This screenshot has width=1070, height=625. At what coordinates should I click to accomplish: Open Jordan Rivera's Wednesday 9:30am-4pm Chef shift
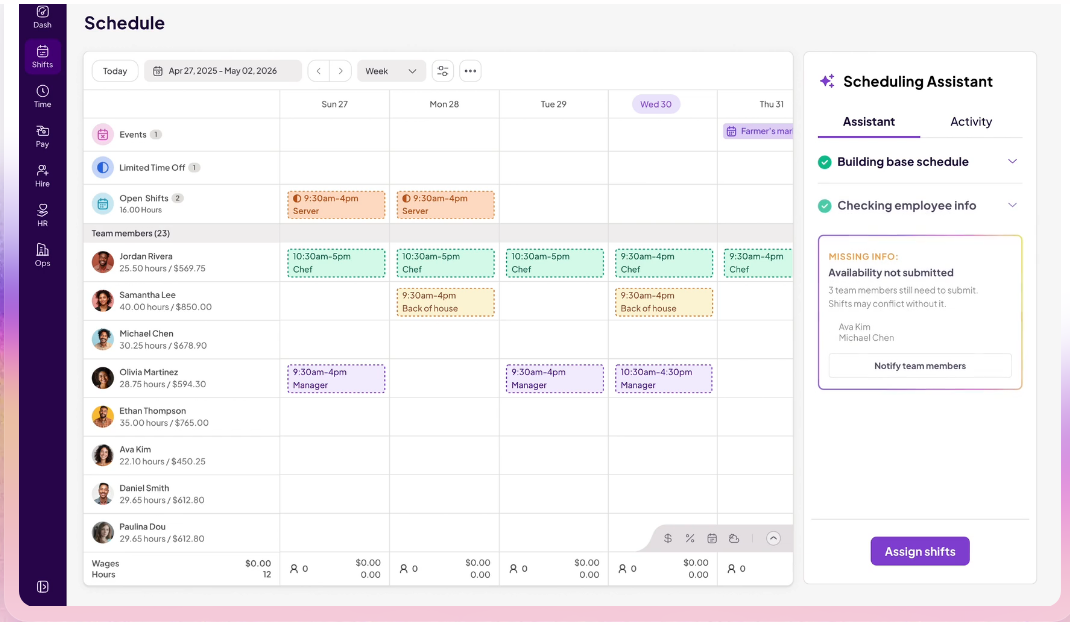click(664, 263)
